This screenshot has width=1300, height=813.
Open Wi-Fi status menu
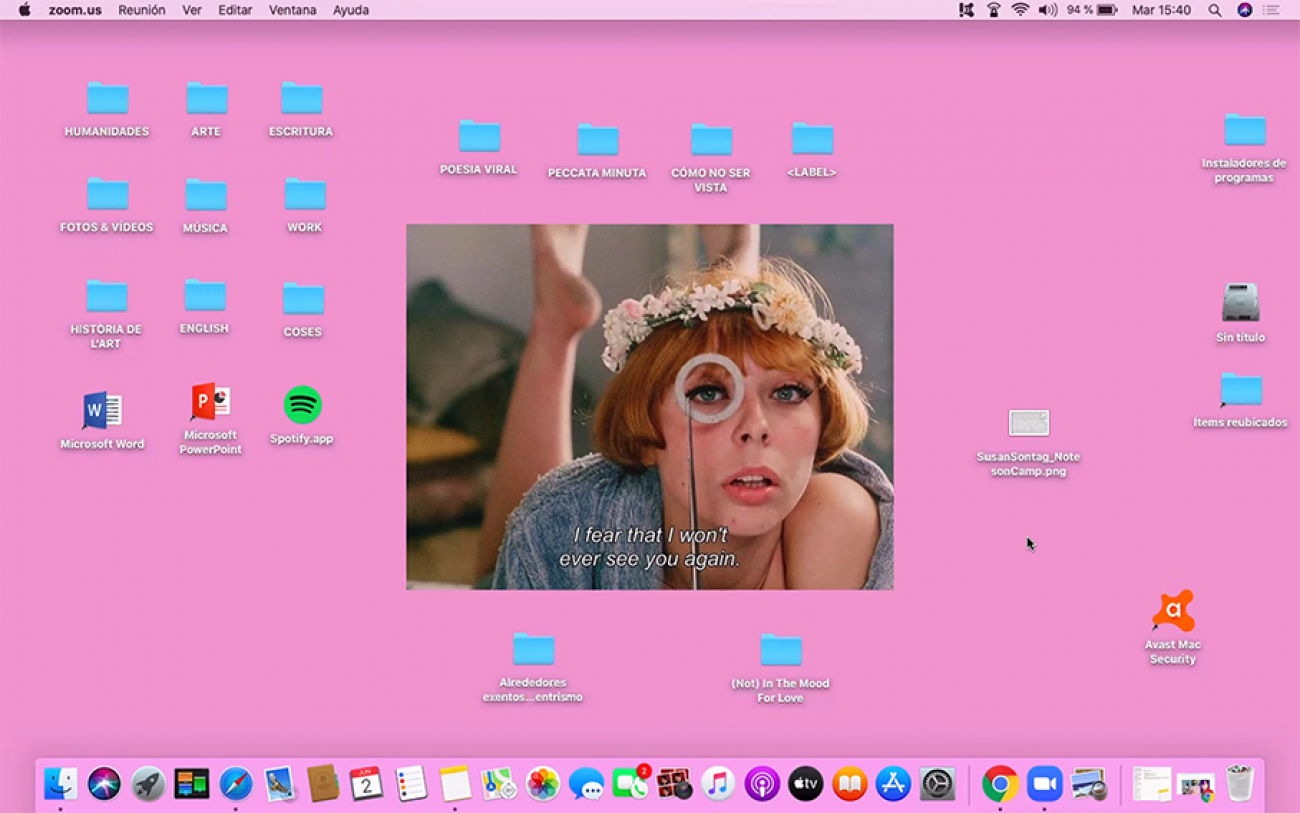pyautogui.click(x=1020, y=10)
